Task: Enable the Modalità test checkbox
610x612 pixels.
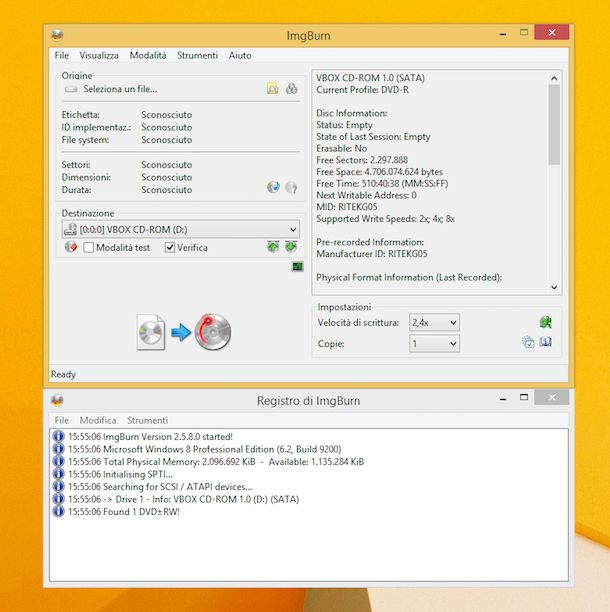Action: click(x=89, y=247)
